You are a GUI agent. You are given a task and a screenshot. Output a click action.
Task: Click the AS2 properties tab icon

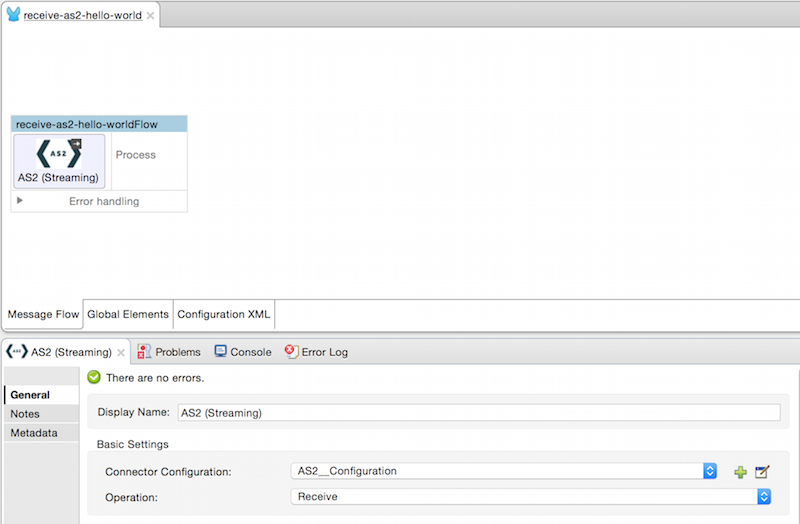[17, 351]
